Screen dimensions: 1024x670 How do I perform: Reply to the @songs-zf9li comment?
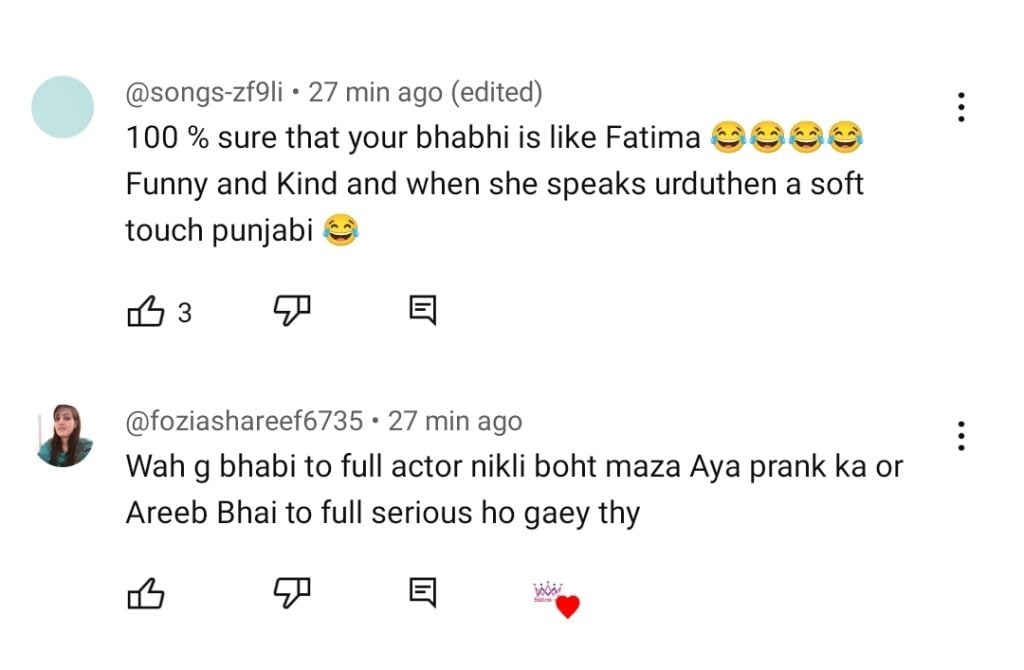(423, 312)
